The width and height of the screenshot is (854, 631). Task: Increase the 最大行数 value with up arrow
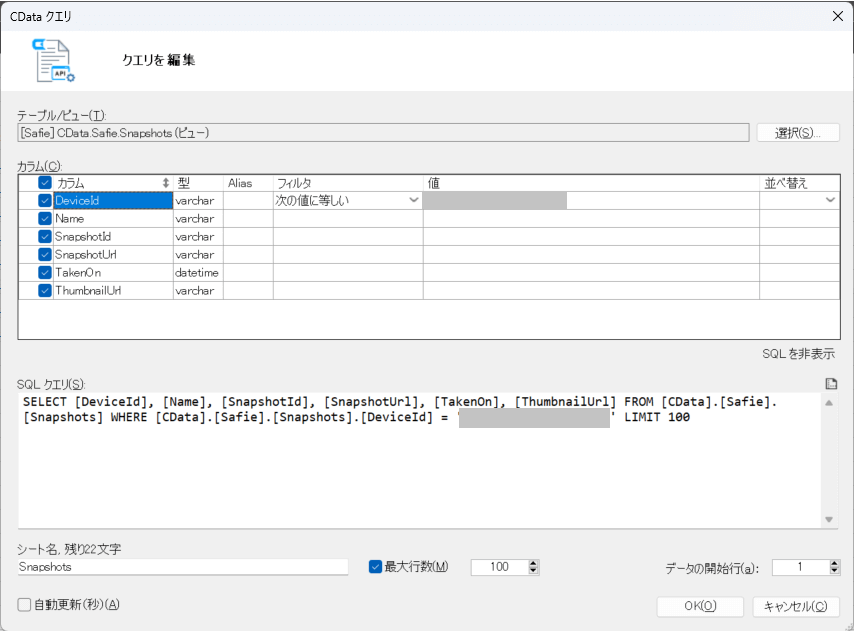click(533, 563)
